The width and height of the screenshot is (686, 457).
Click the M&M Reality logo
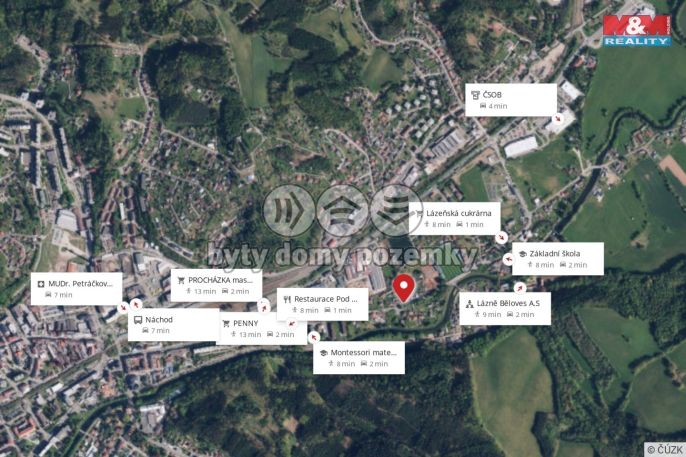[637, 31]
